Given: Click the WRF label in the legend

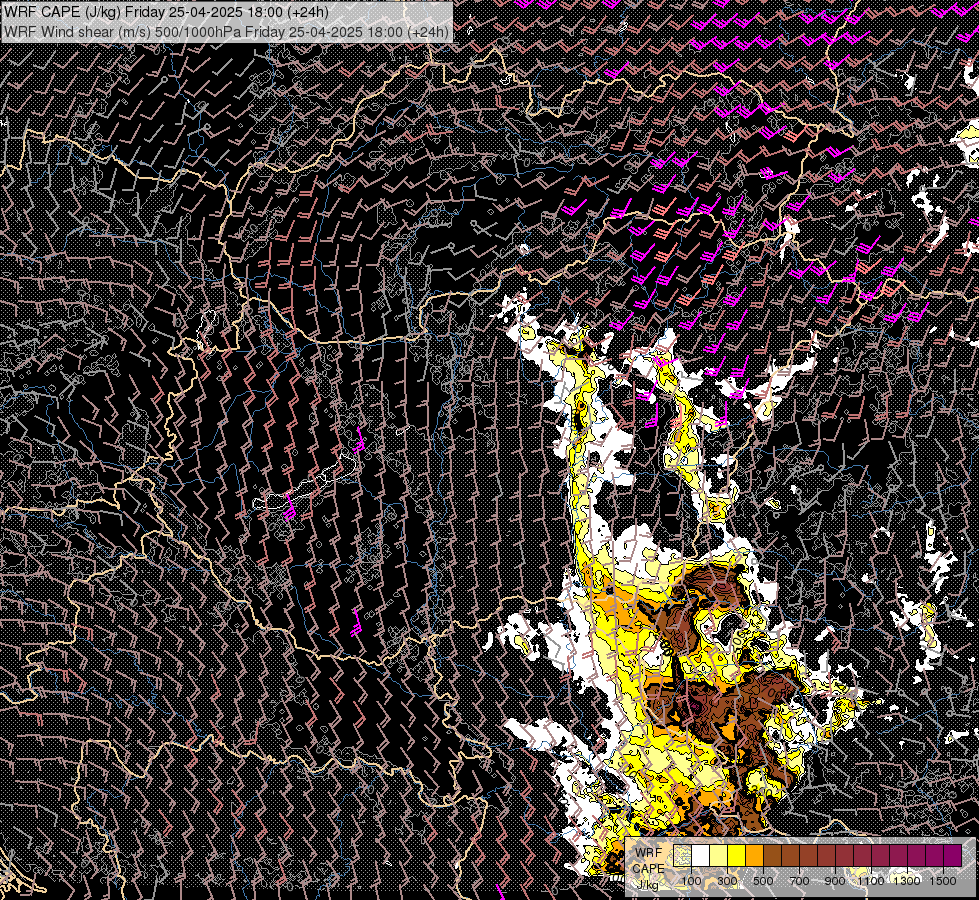Looking at the screenshot, I should [649, 853].
